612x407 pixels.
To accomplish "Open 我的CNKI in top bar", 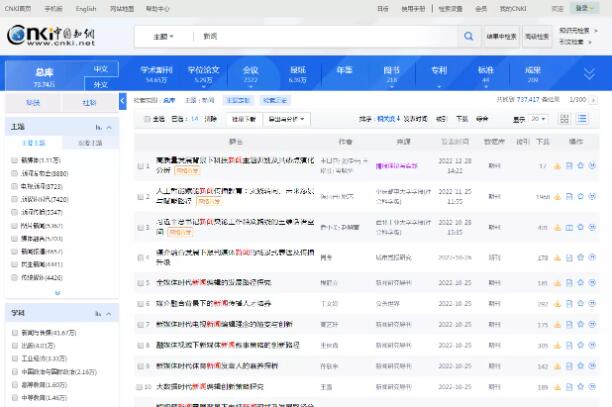I will (x=513, y=9).
